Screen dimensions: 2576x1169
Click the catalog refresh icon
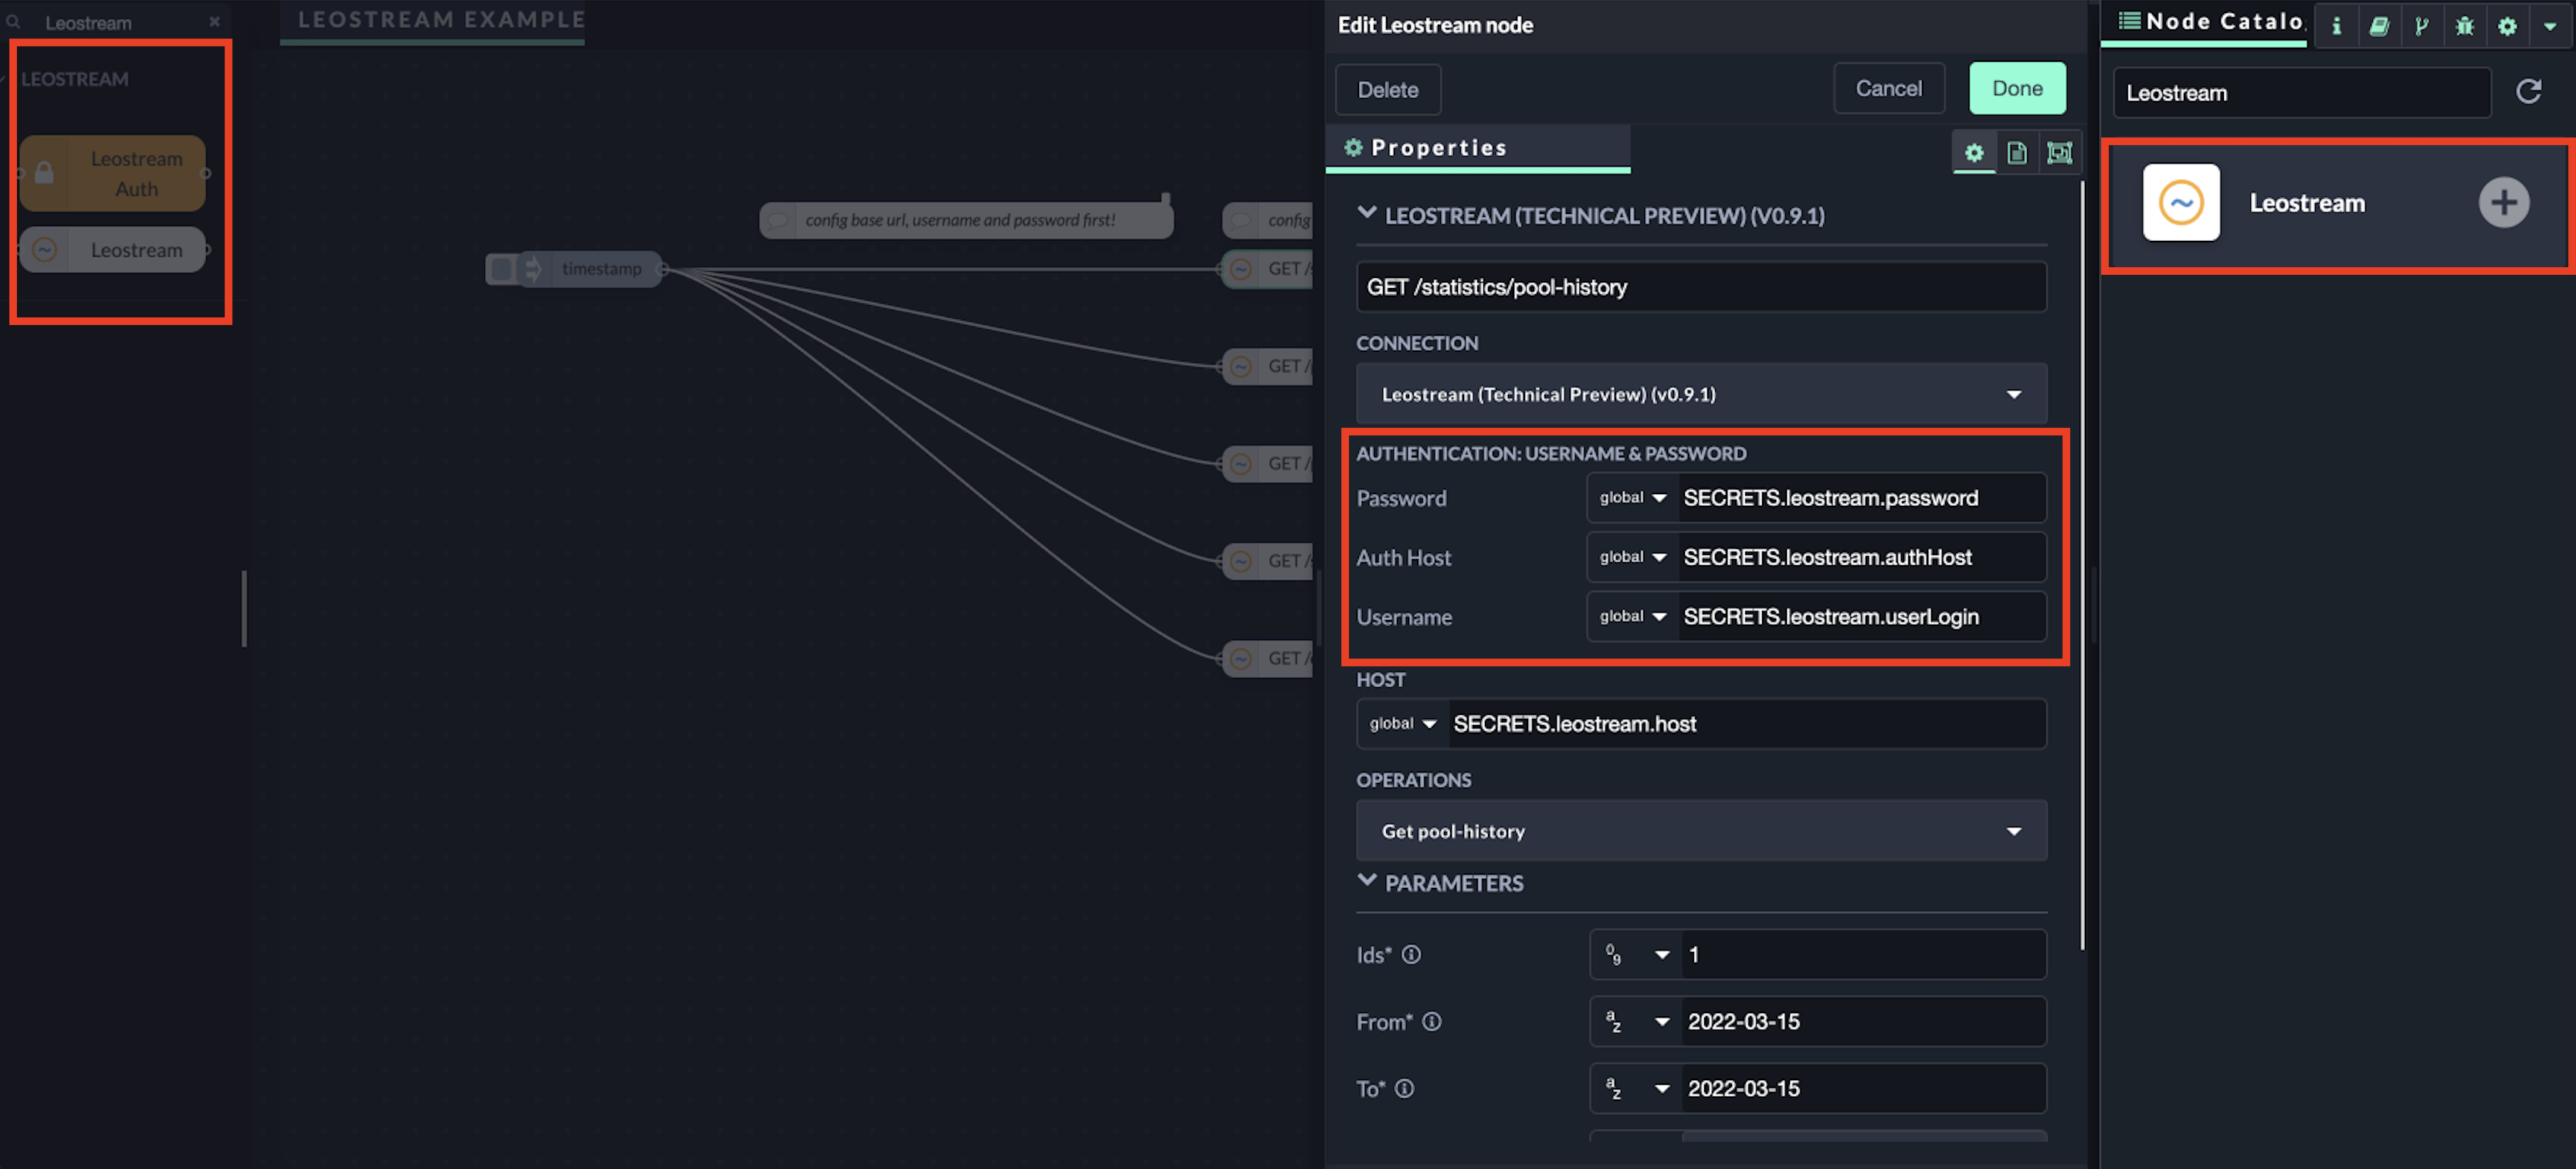click(x=2528, y=92)
